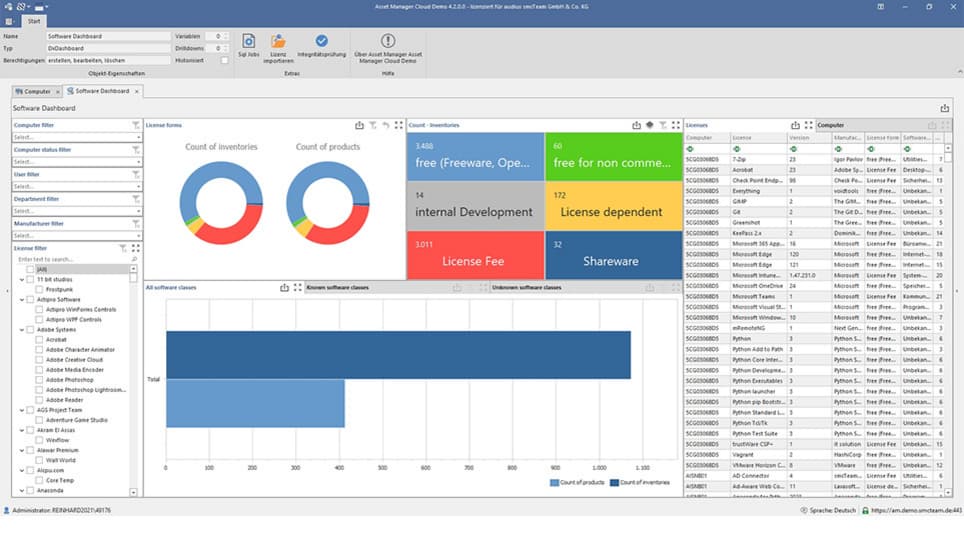Check the Acrobat checkbox
Image resolution: width=964 pixels, height=542 pixels.
39,339
